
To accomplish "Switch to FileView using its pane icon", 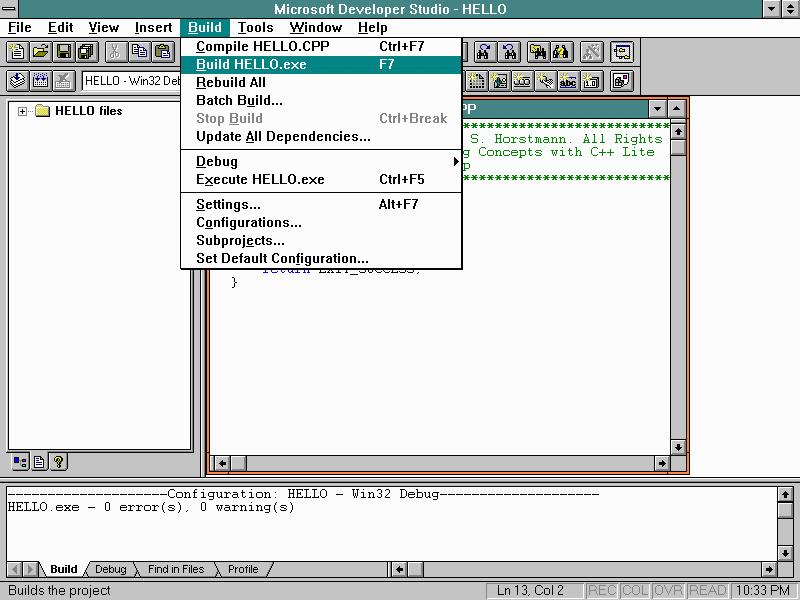I will [38, 461].
